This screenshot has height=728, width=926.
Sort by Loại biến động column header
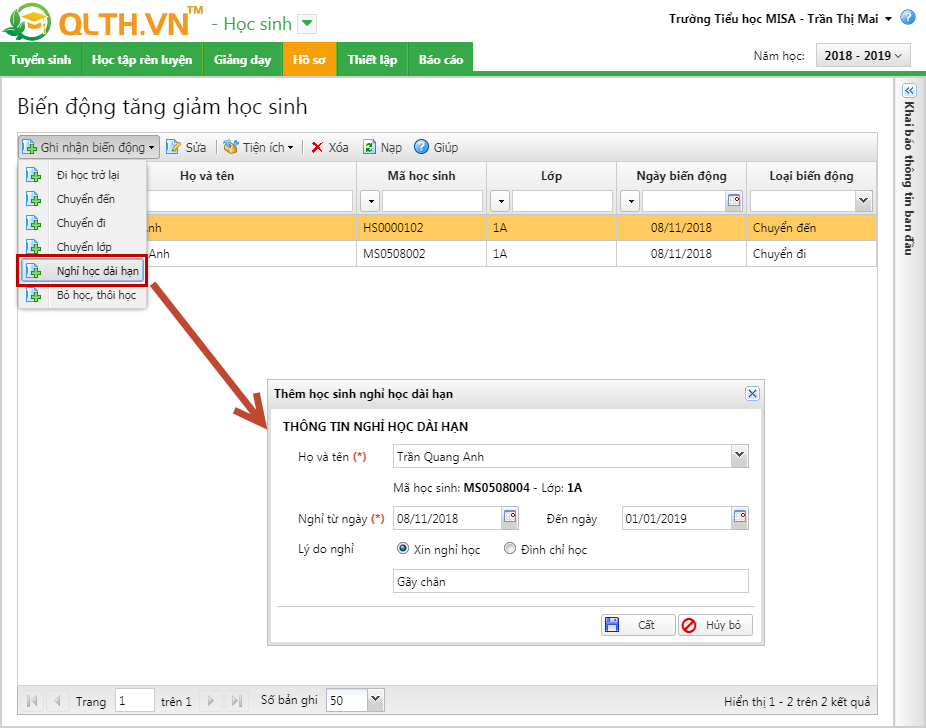pos(811,176)
